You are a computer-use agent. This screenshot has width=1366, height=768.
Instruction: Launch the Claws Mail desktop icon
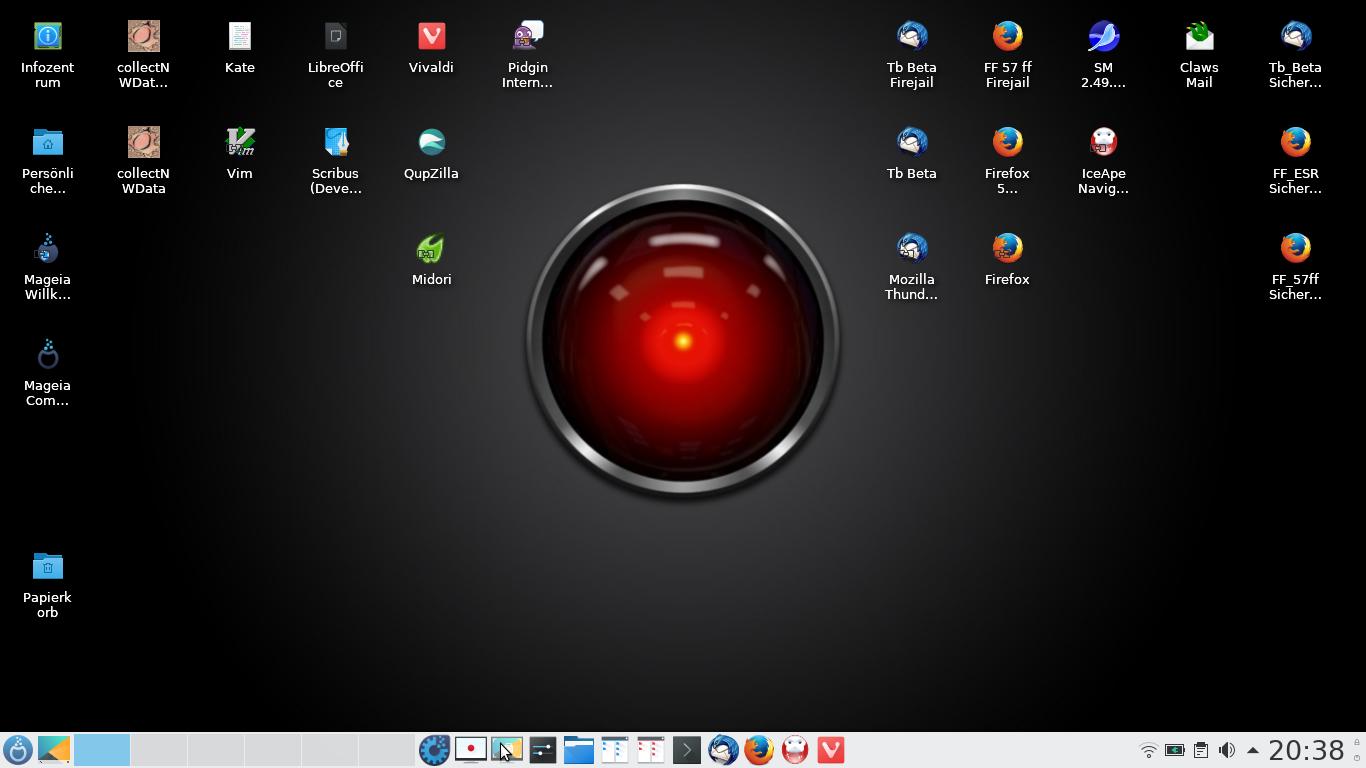point(1200,54)
